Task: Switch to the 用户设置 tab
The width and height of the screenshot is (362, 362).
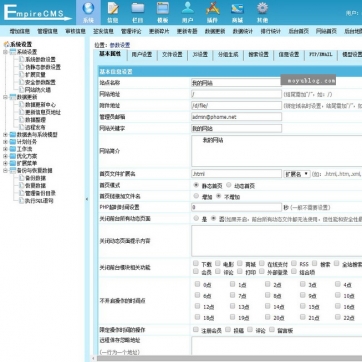Action: (x=142, y=55)
